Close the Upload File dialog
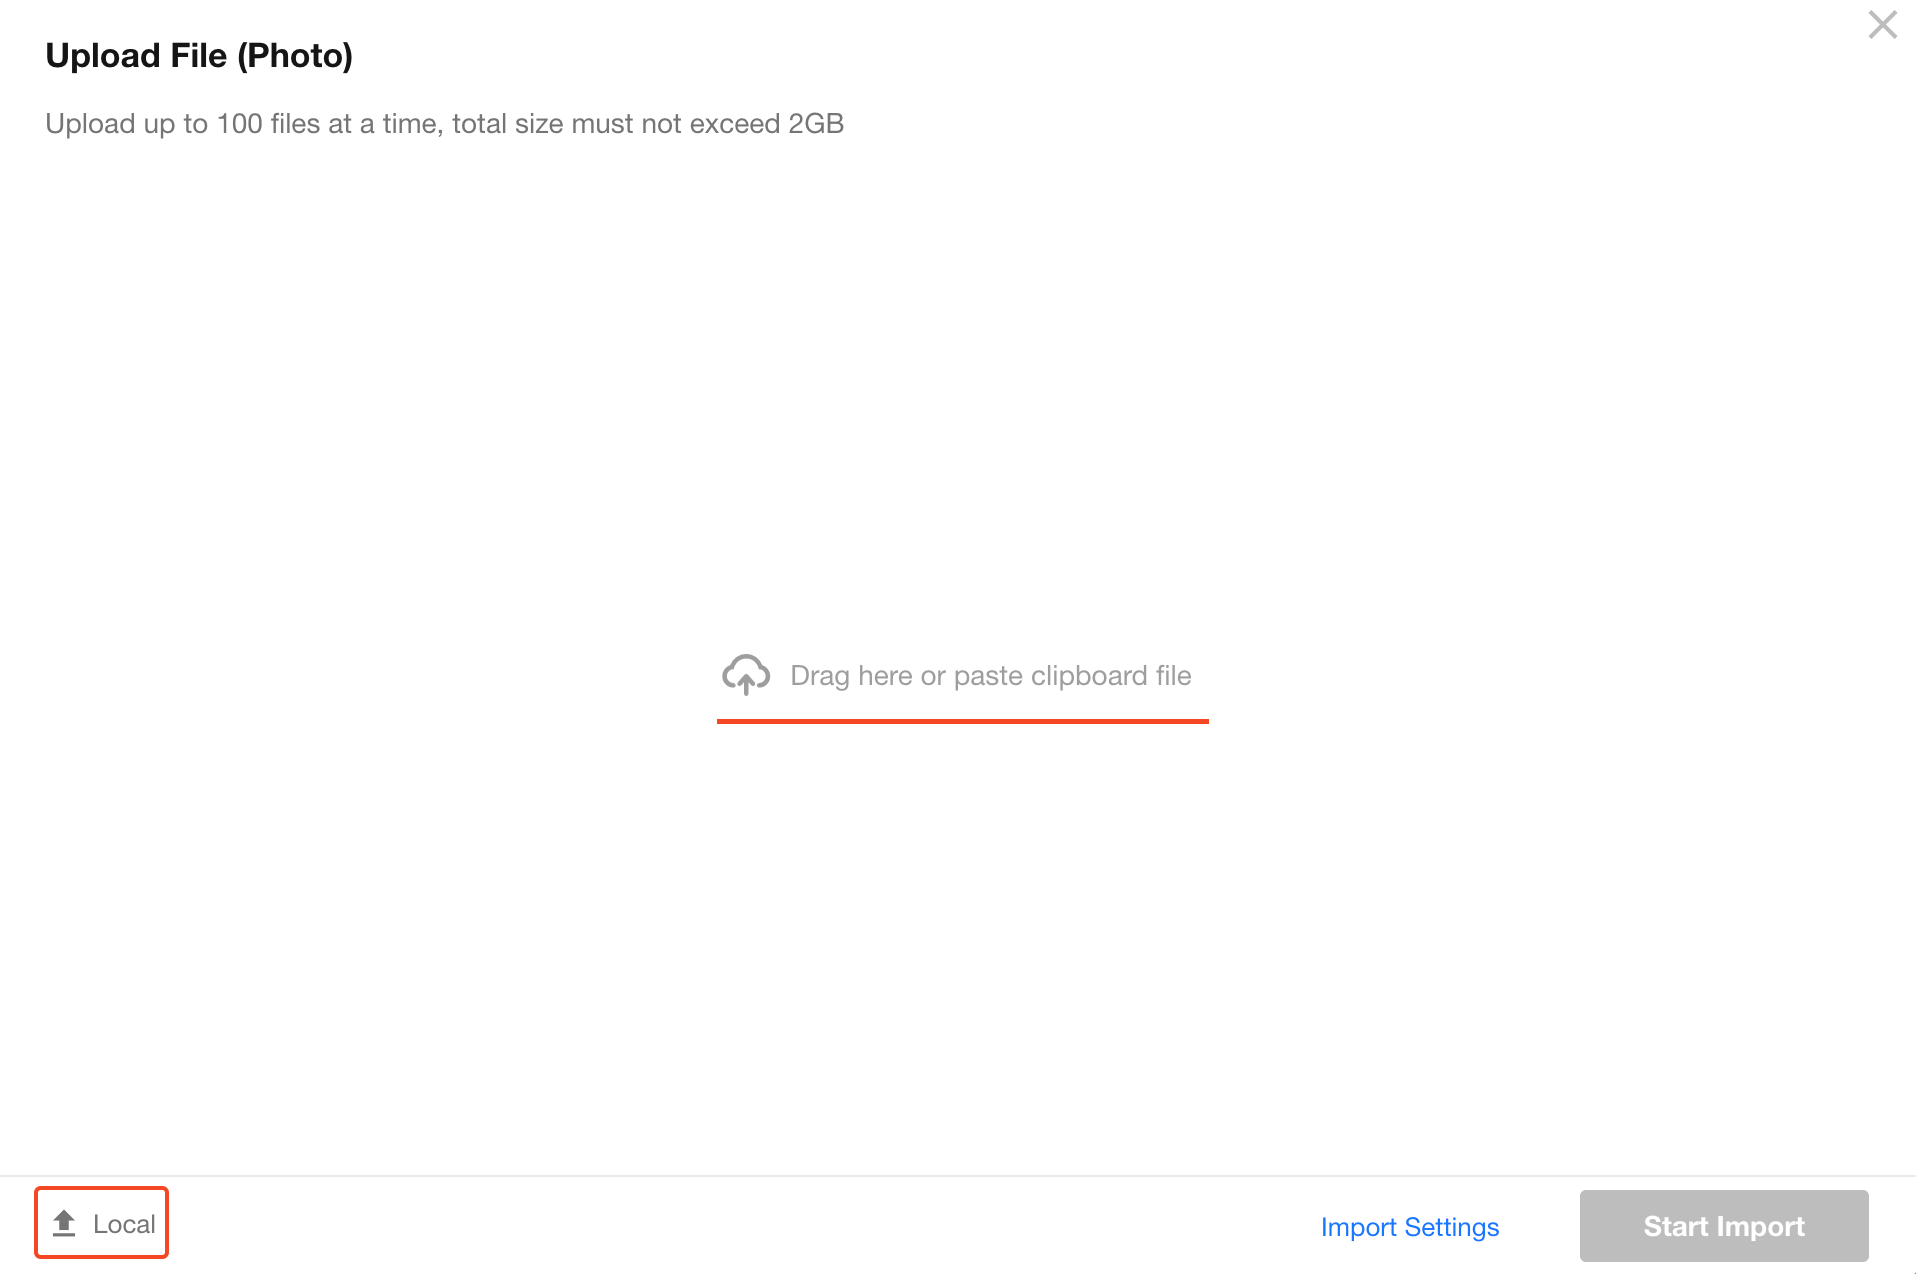 (1882, 25)
